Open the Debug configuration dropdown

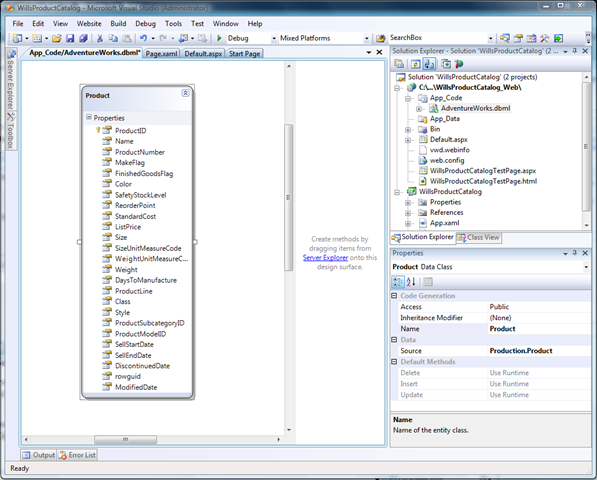tap(273, 38)
